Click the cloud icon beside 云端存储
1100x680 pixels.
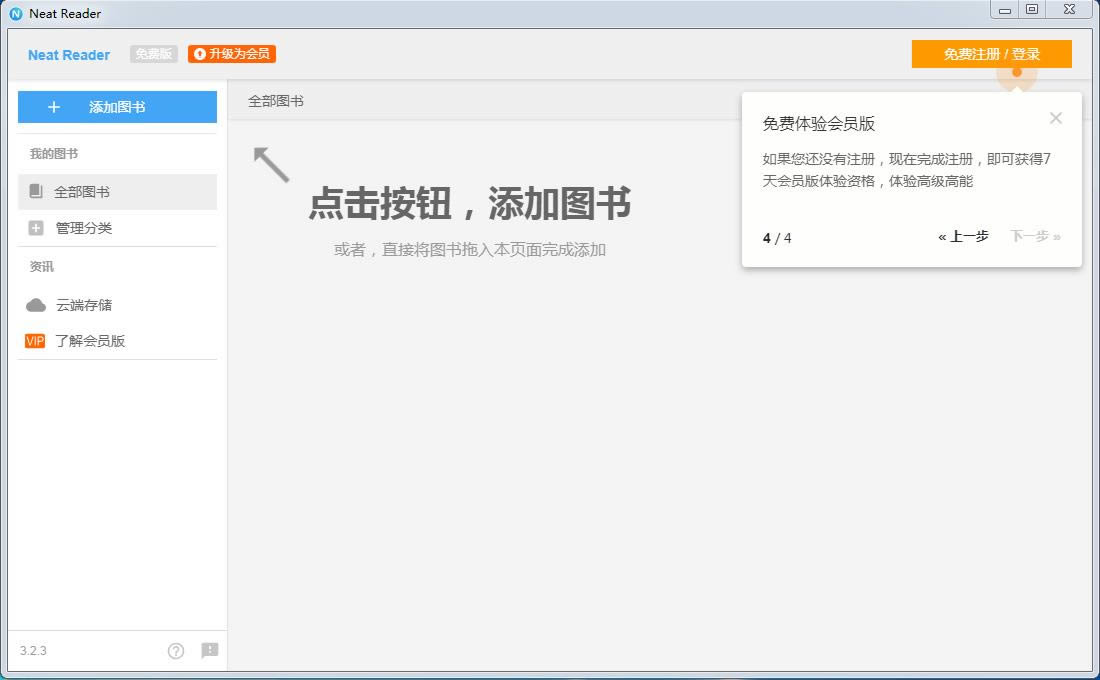[36, 305]
